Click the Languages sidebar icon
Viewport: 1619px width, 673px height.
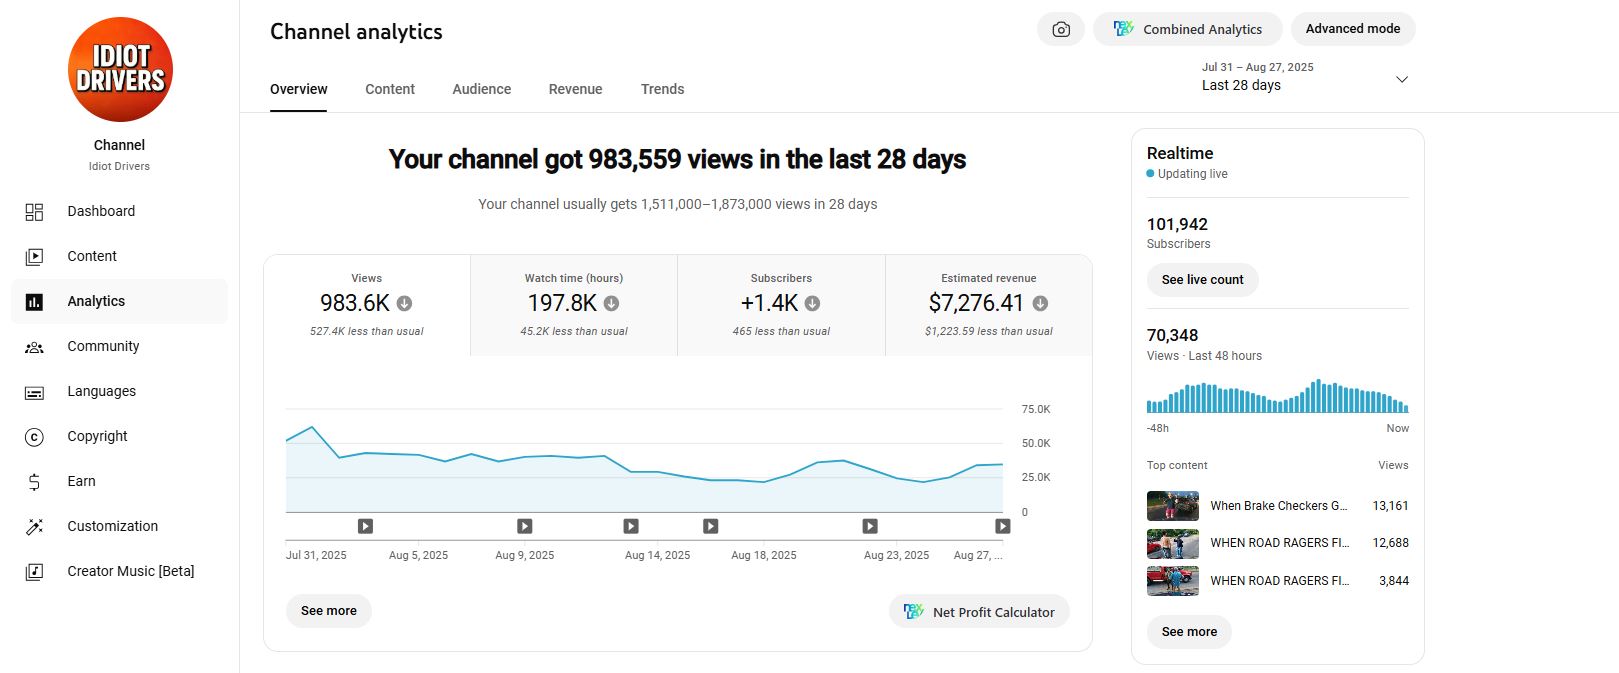[34, 392]
